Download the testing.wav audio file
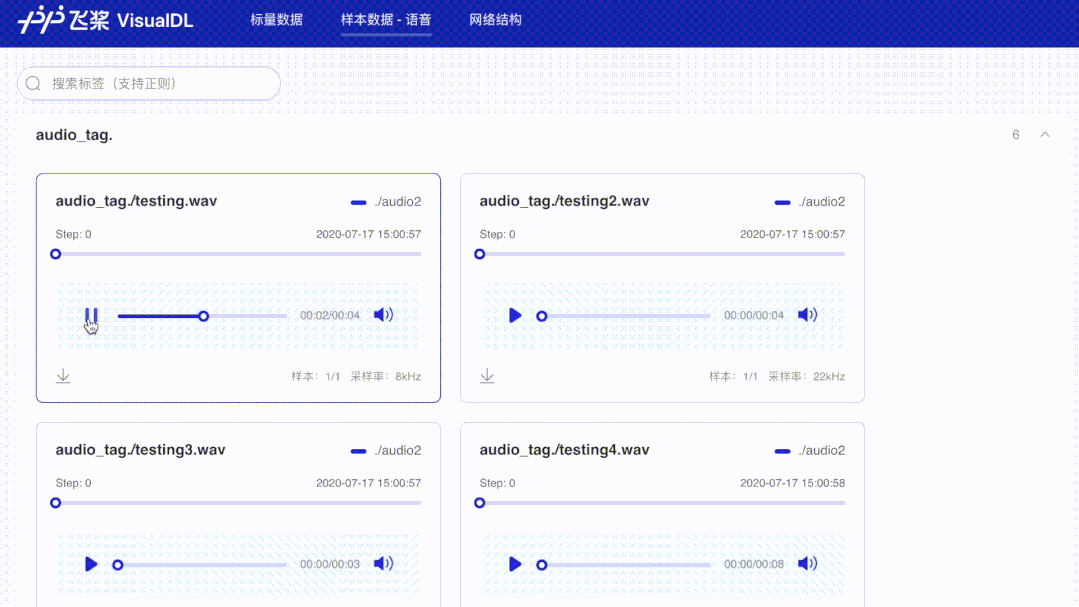Image resolution: width=1079 pixels, height=607 pixels. [63, 375]
